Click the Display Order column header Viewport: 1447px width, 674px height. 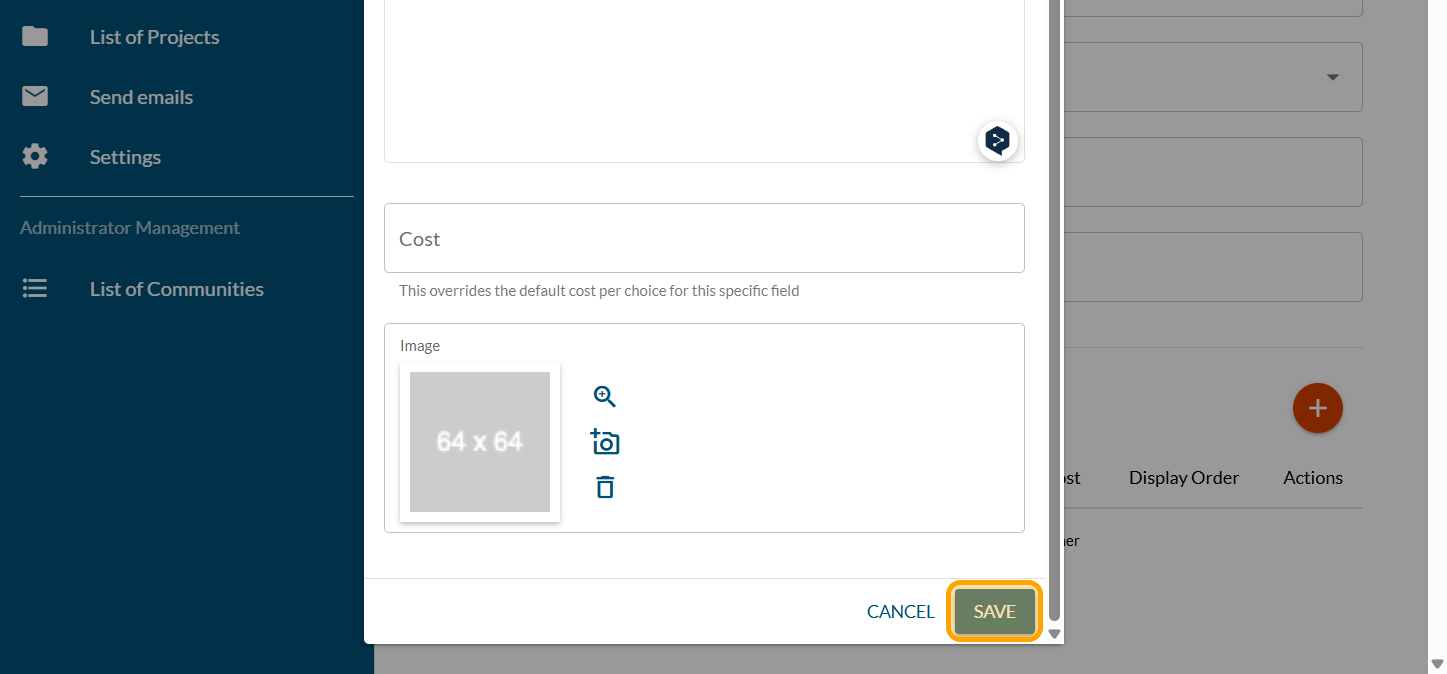point(1183,478)
